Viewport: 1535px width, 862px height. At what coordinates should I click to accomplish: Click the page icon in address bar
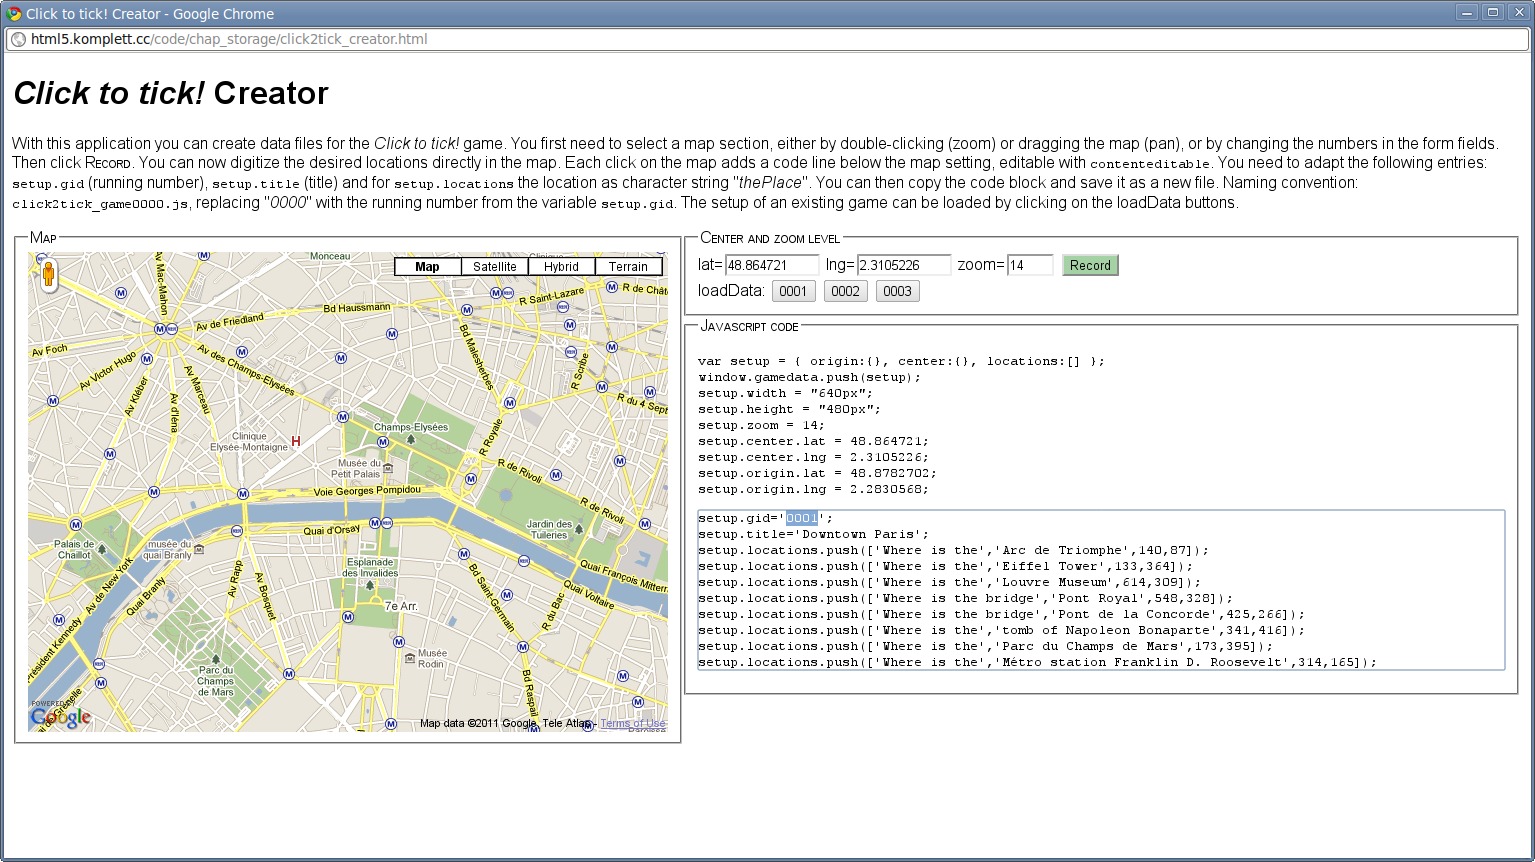(18, 40)
